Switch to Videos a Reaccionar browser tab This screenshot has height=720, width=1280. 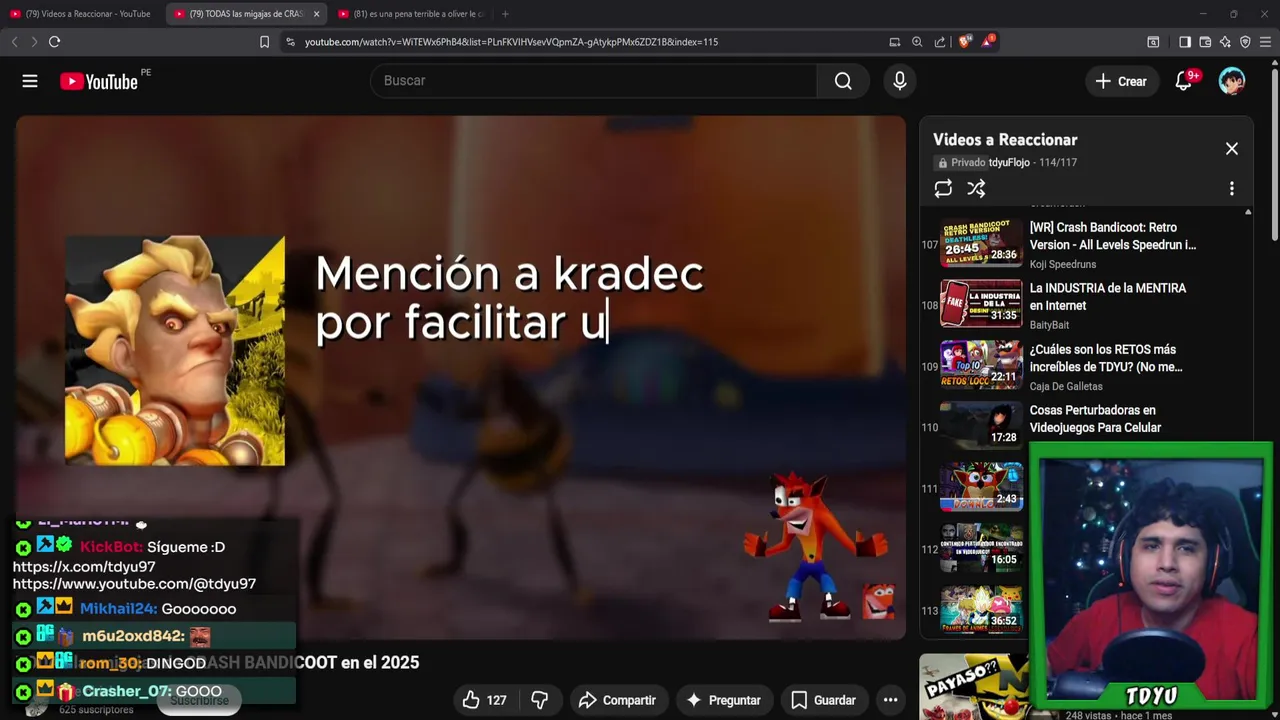(80, 14)
